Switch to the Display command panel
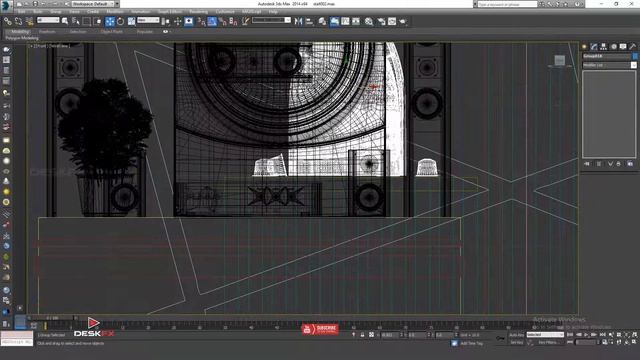640x360 pixels. click(623, 47)
